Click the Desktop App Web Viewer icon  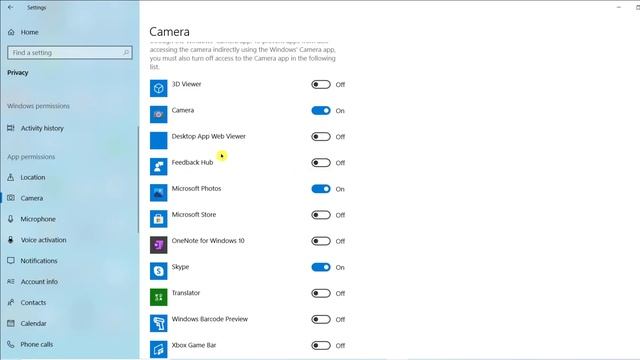tap(158, 140)
